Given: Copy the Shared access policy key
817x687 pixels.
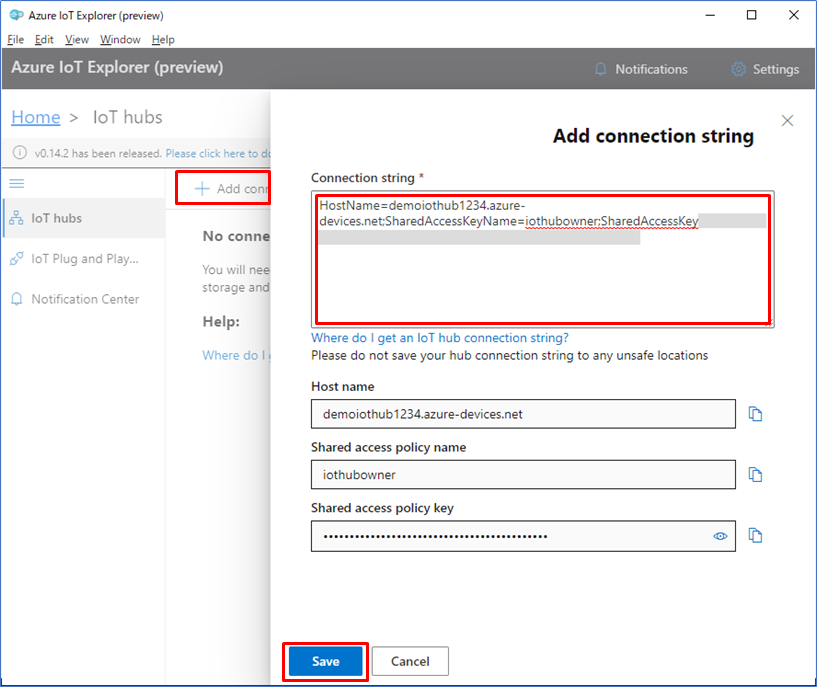Looking at the screenshot, I should (x=756, y=535).
